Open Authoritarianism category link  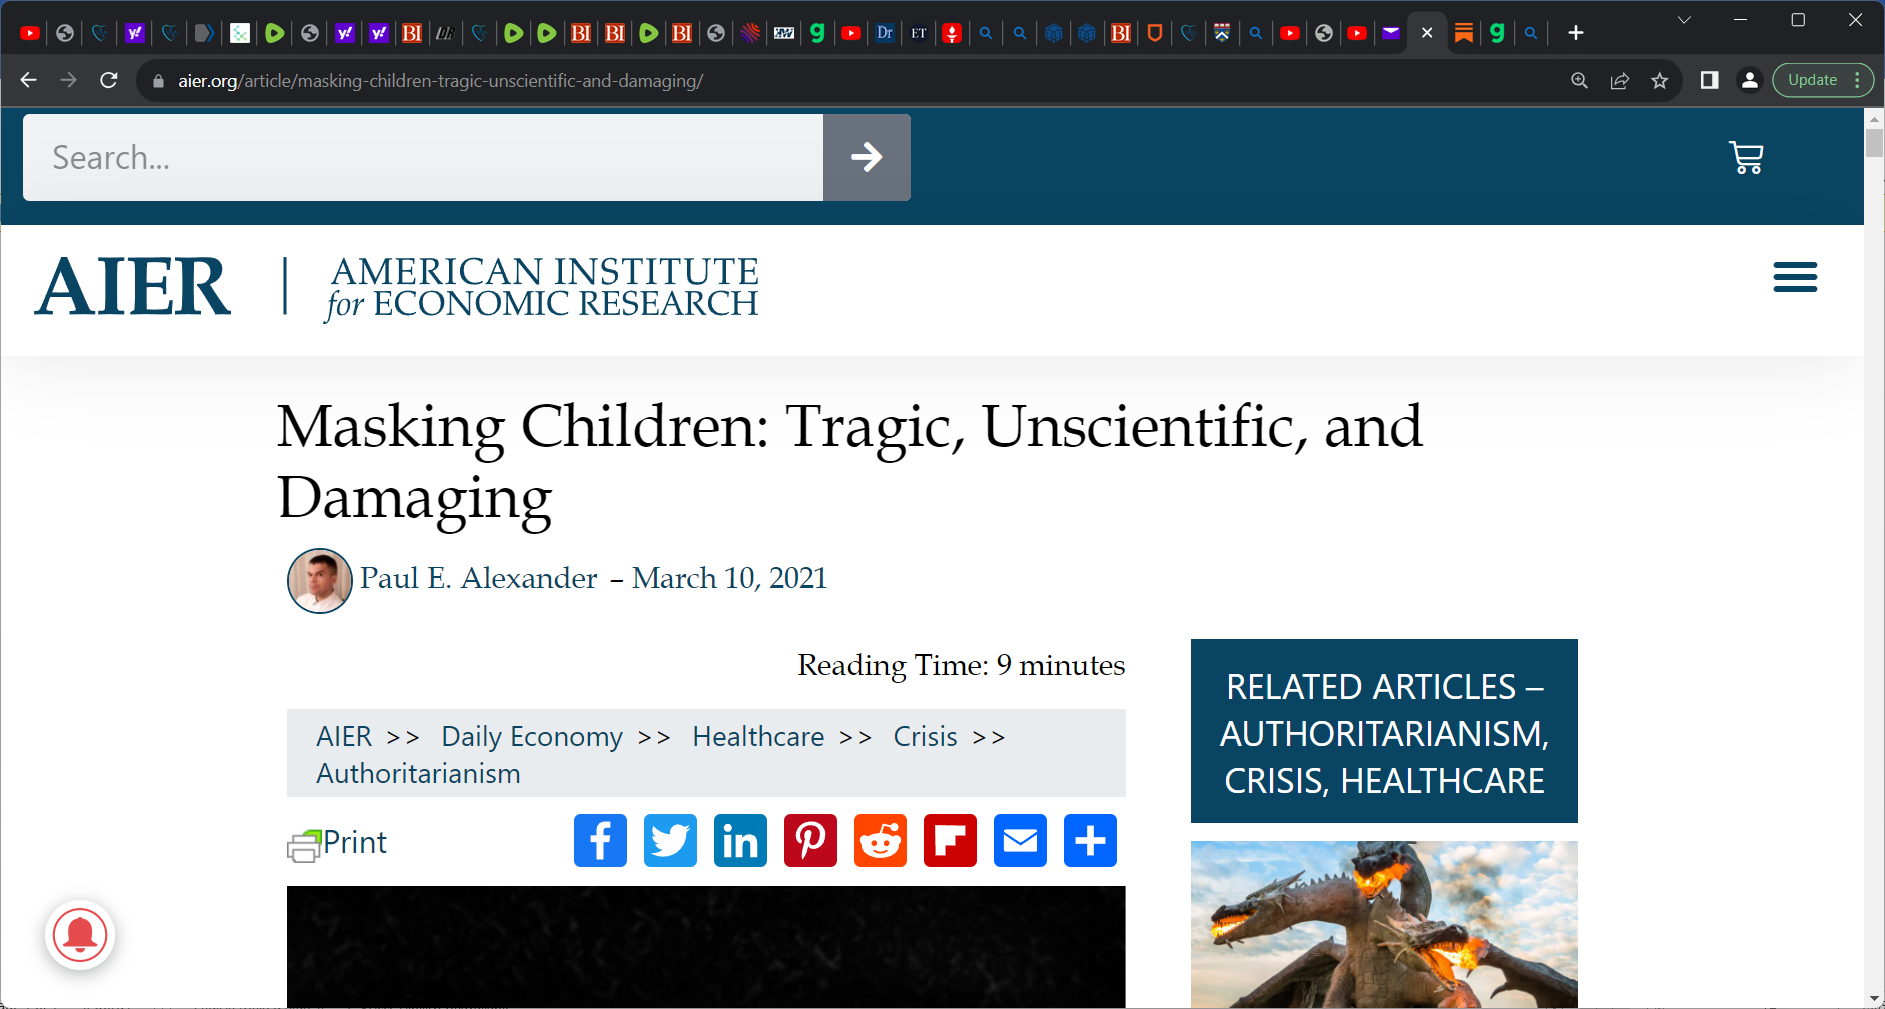(418, 773)
